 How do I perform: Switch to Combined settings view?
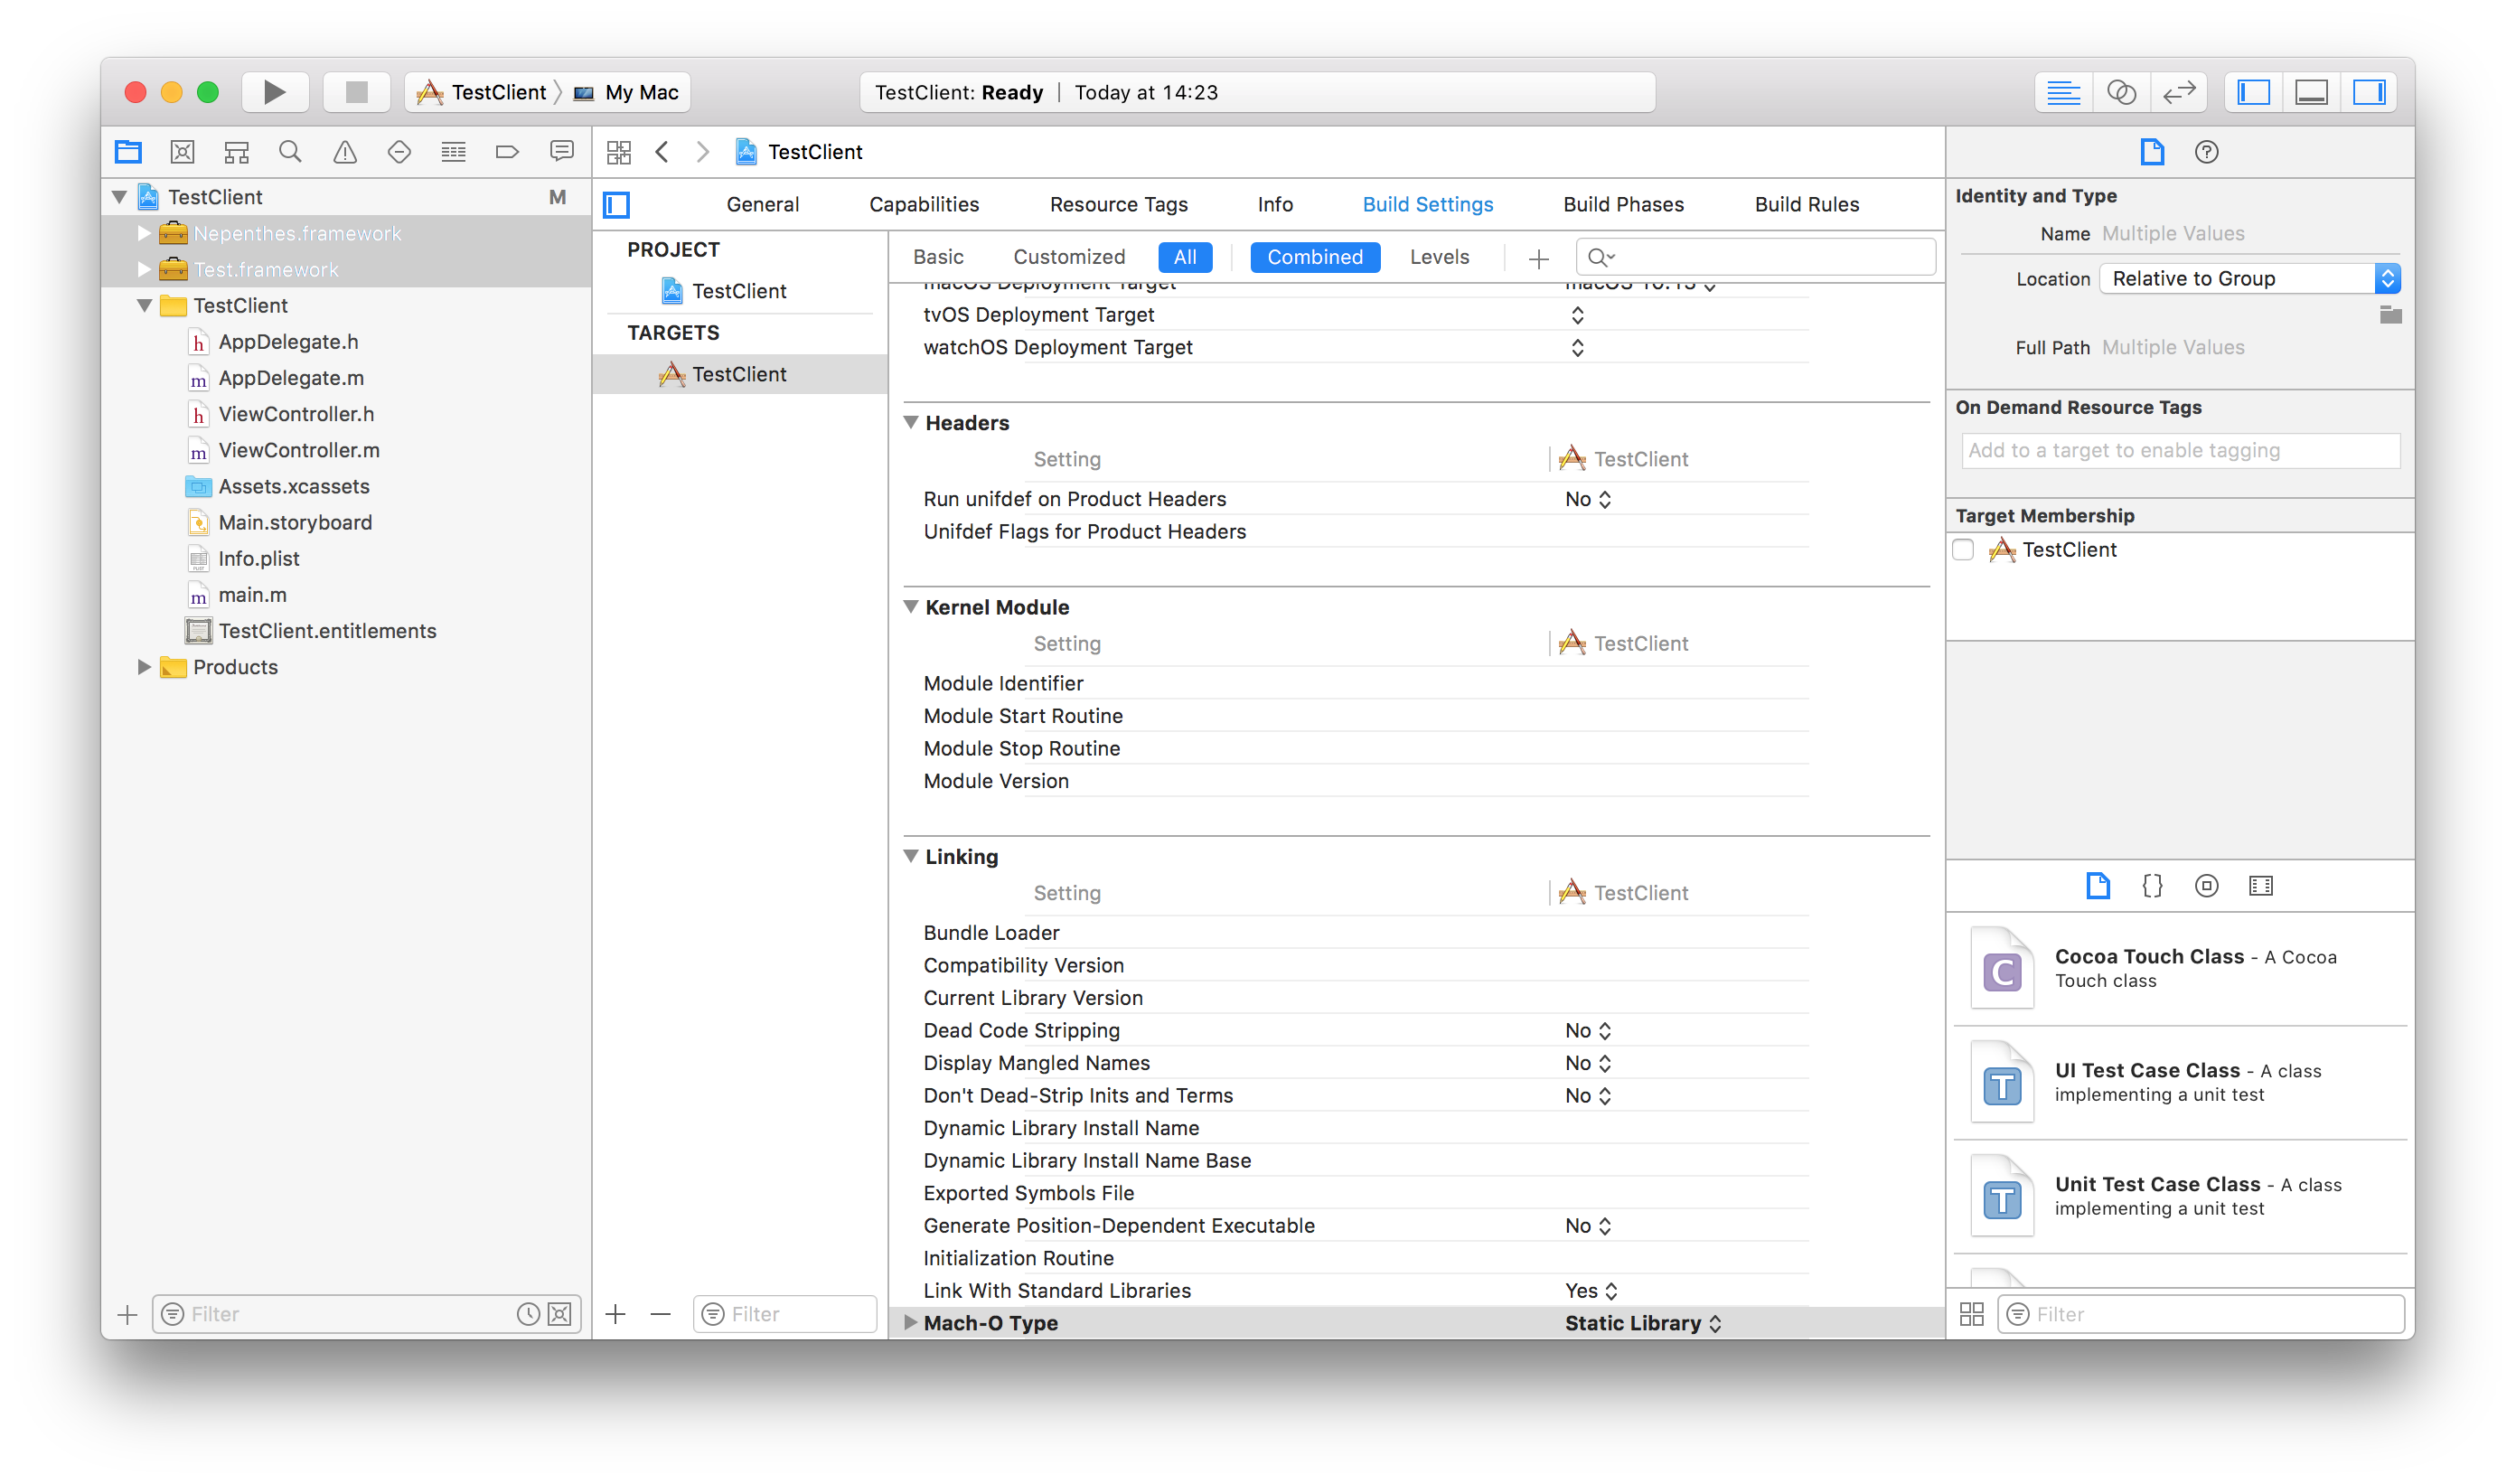[x=1315, y=257]
